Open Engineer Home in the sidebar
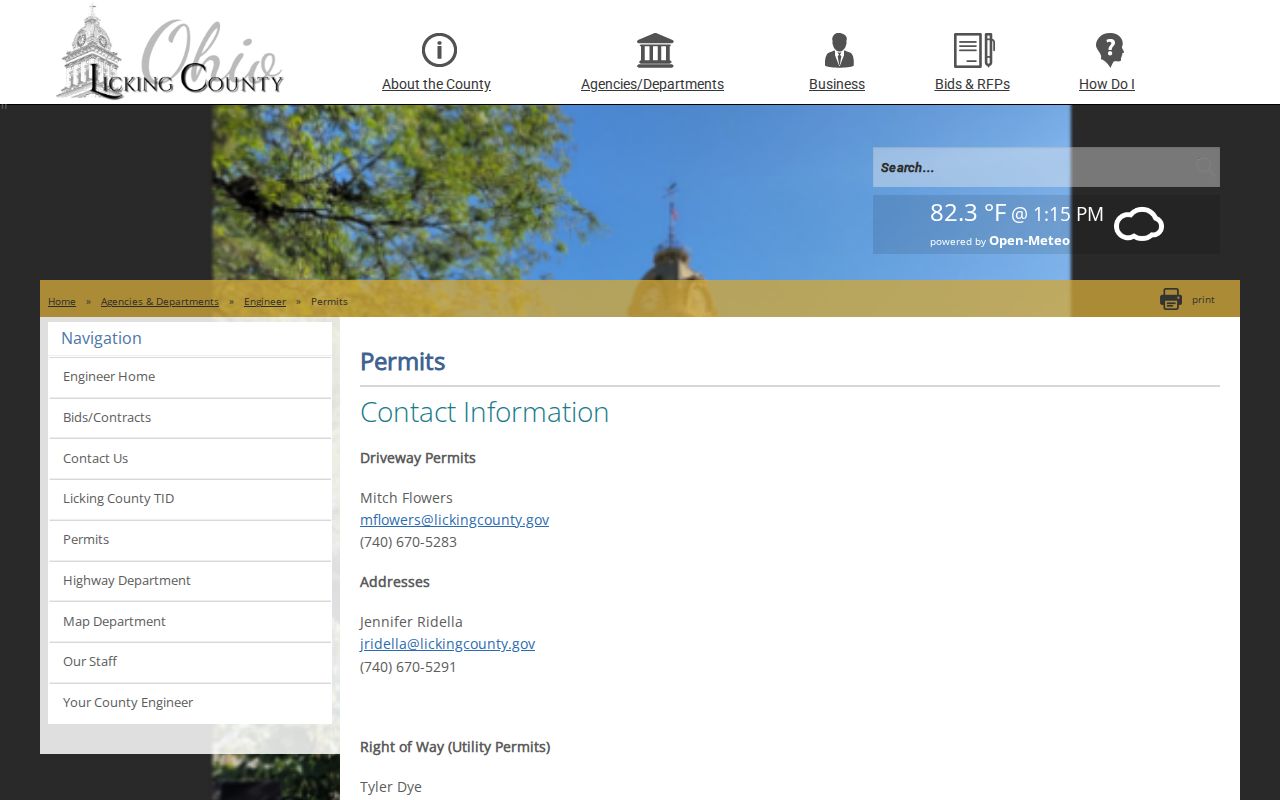The height and width of the screenshot is (800, 1280). [190, 377]
